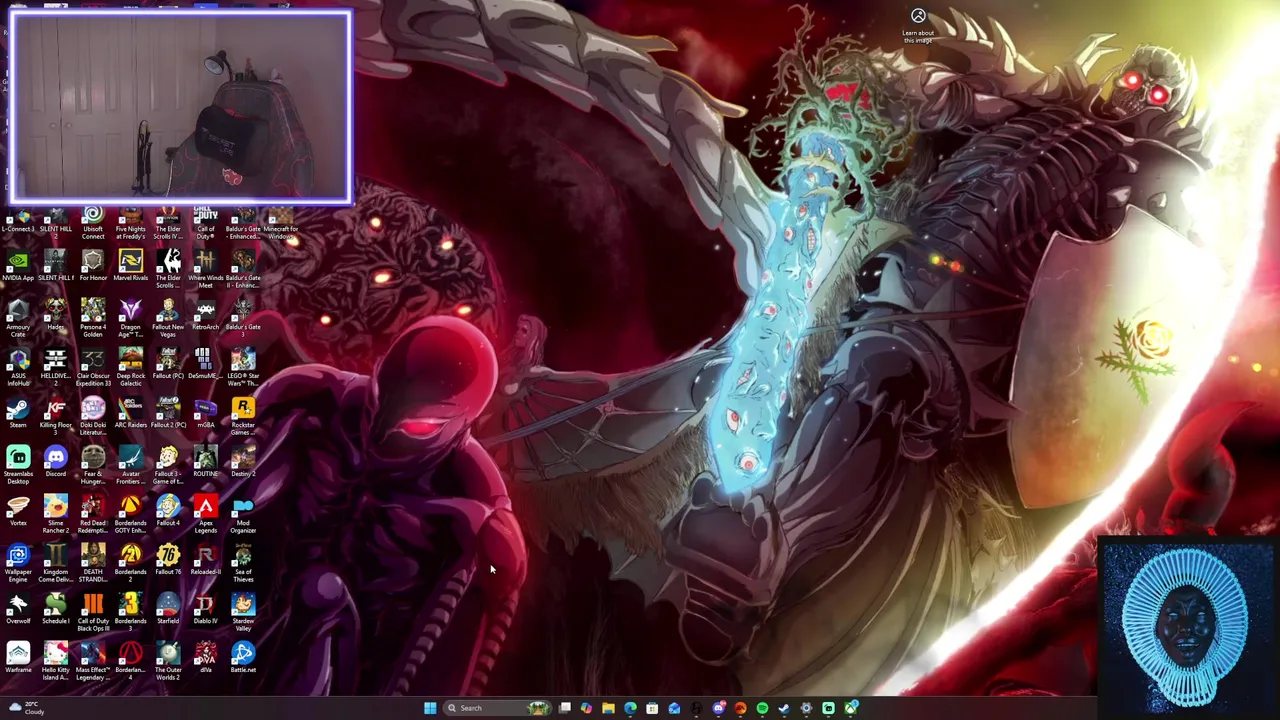Open Microsoft Store on the taskbar
Image resolution: width=1280 pixels, height=720 pixels.
click(652, 708)
